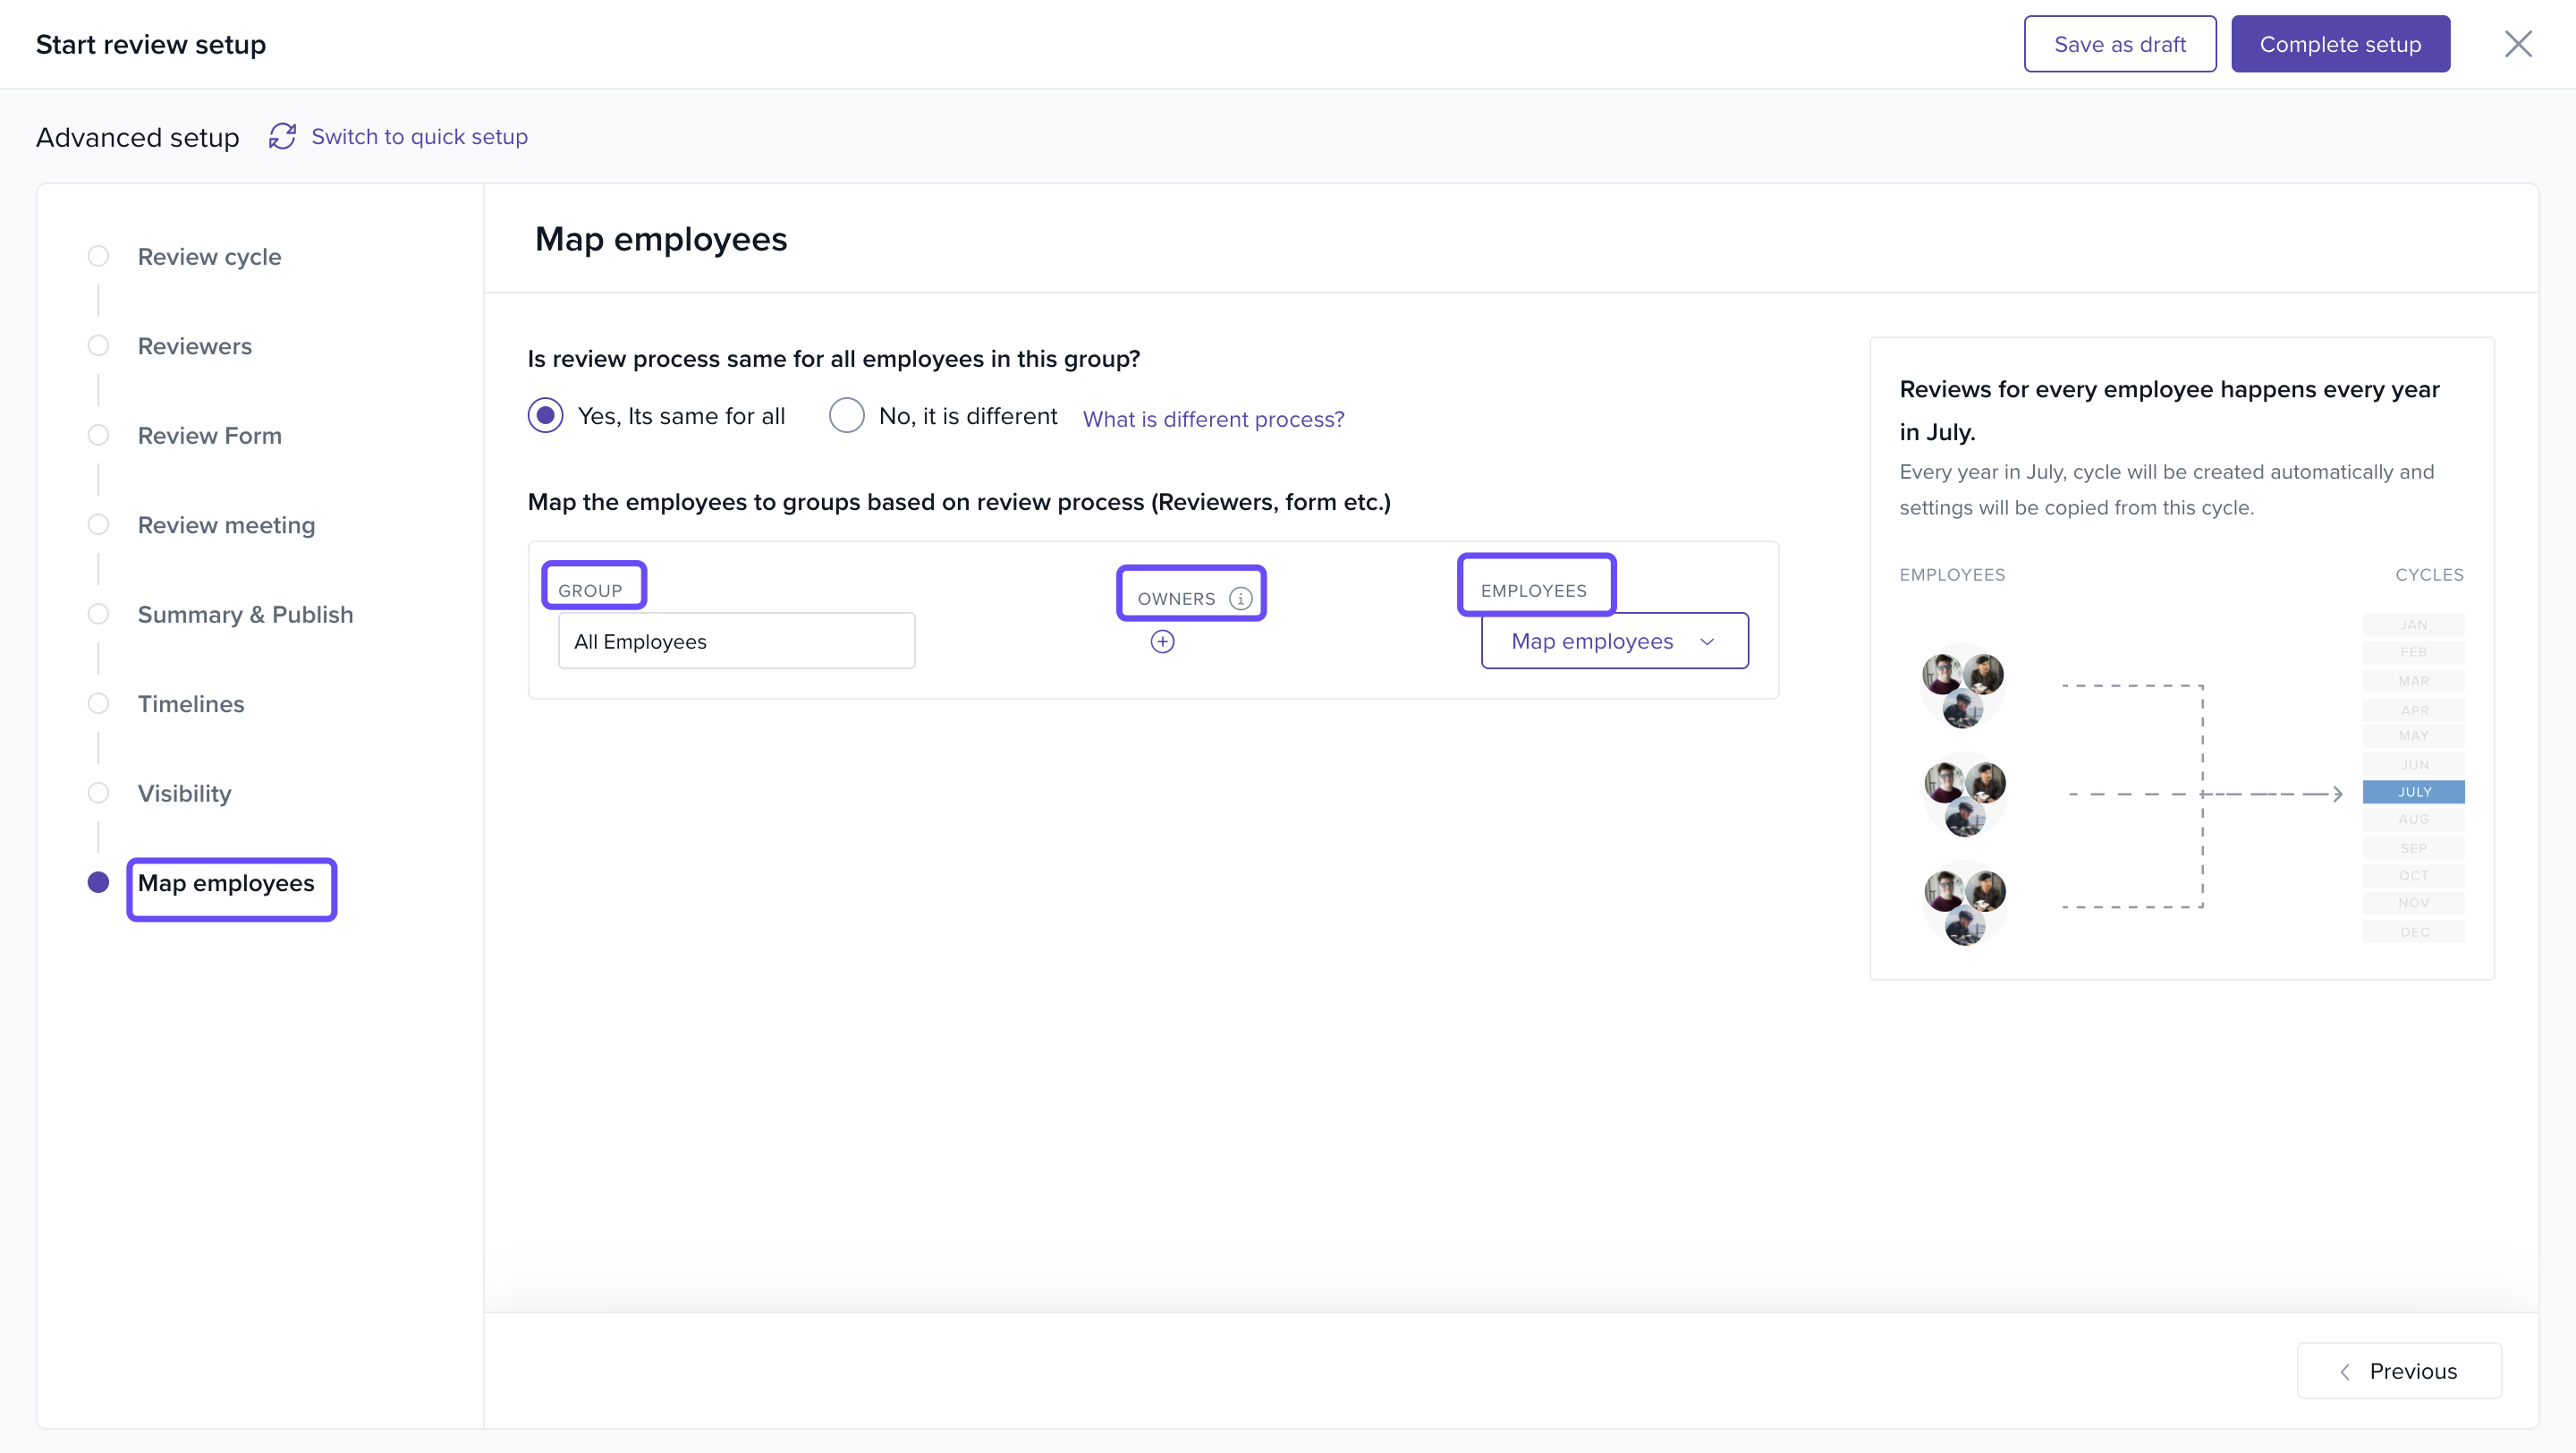Open the Map employees dropdown

coord(1592,642)
